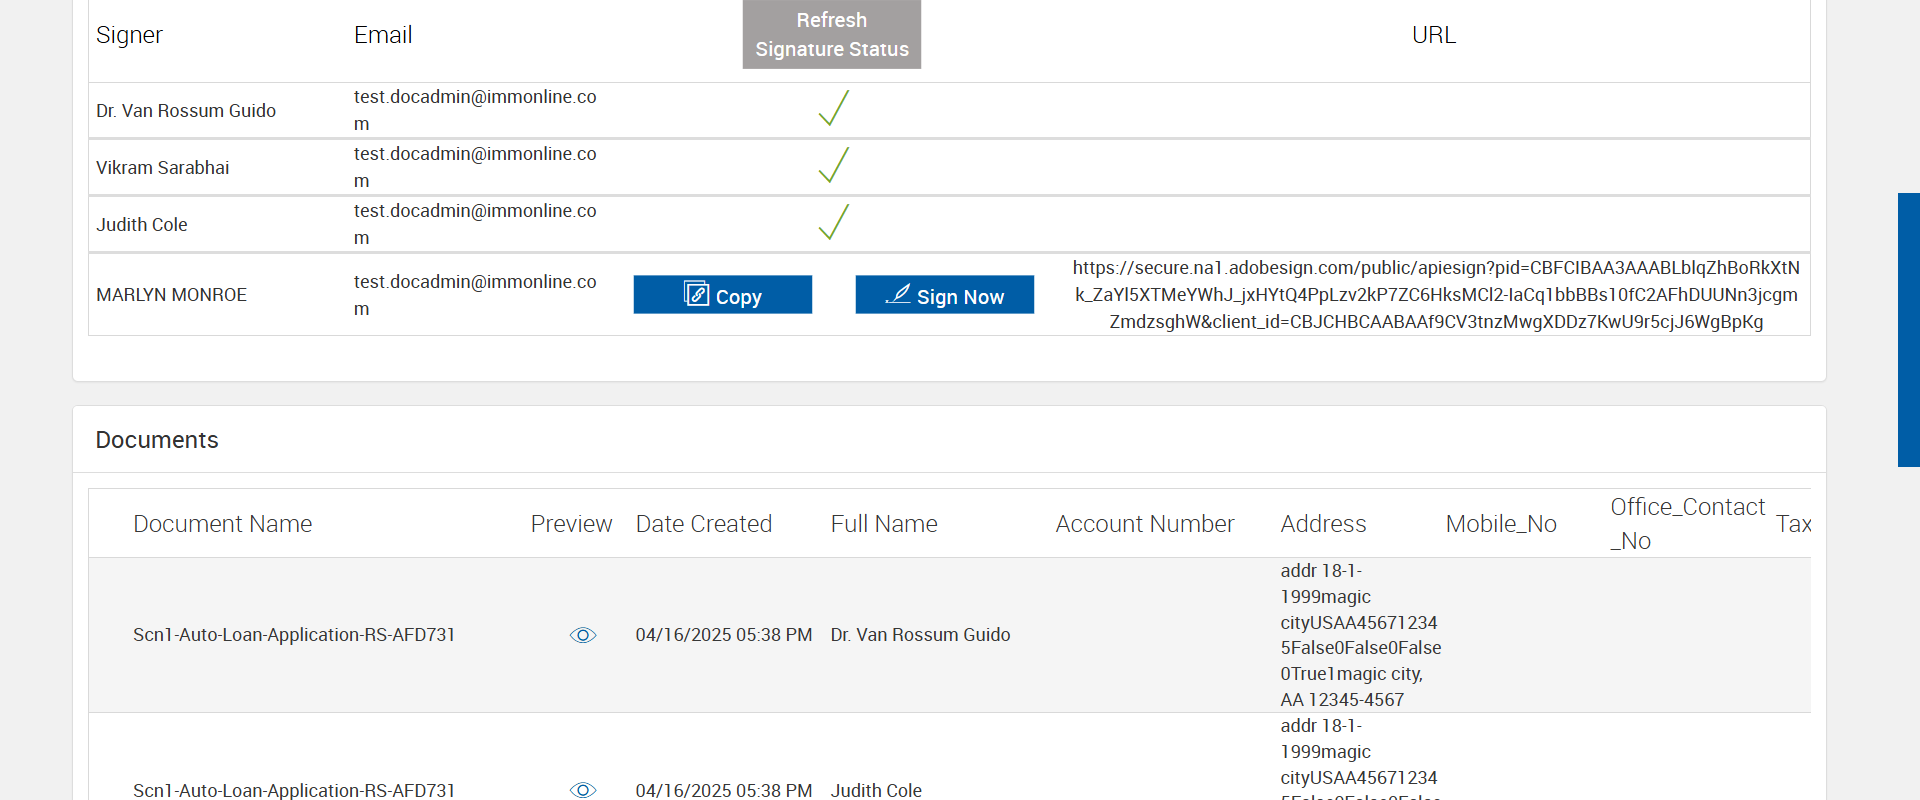Preview the document for Dr. Van Rossum Guido
Screen dimensions: 1920x800
click(x=583, y=635)
